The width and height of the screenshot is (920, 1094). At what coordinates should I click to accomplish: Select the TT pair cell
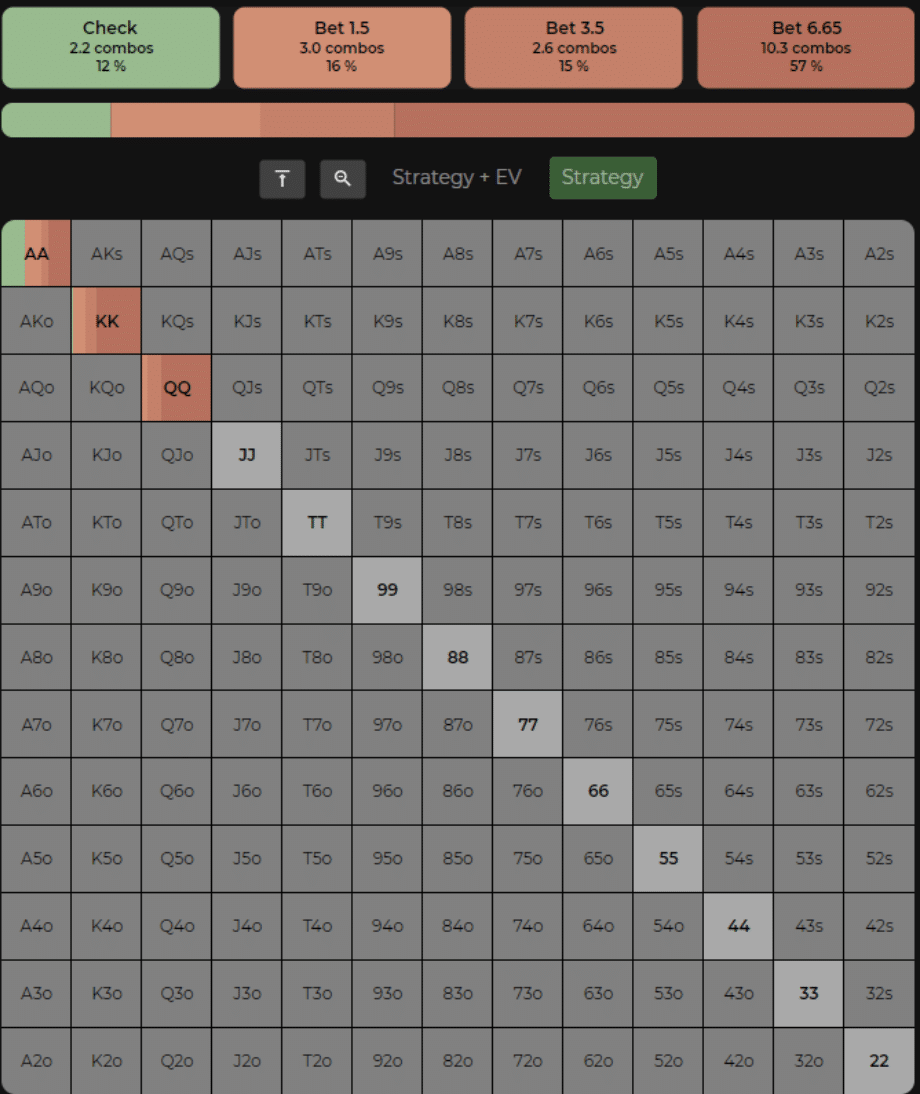[x=317, y=523]
